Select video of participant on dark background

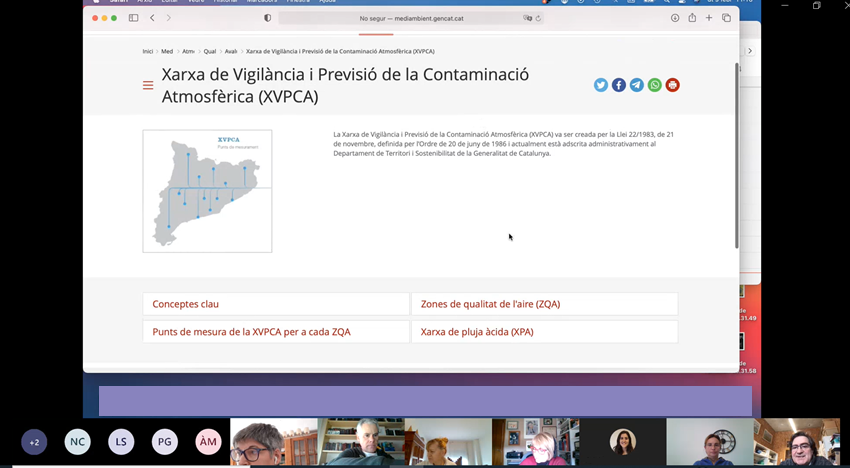point(623,442)
